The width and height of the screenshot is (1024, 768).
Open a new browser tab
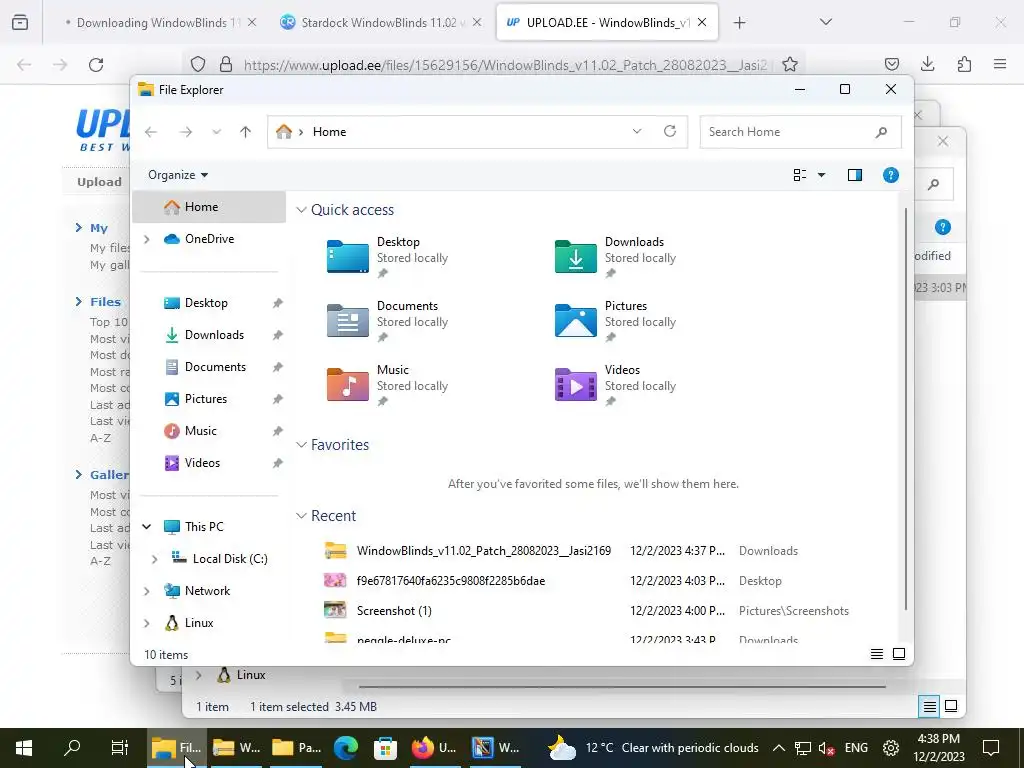tap(739, 23)
